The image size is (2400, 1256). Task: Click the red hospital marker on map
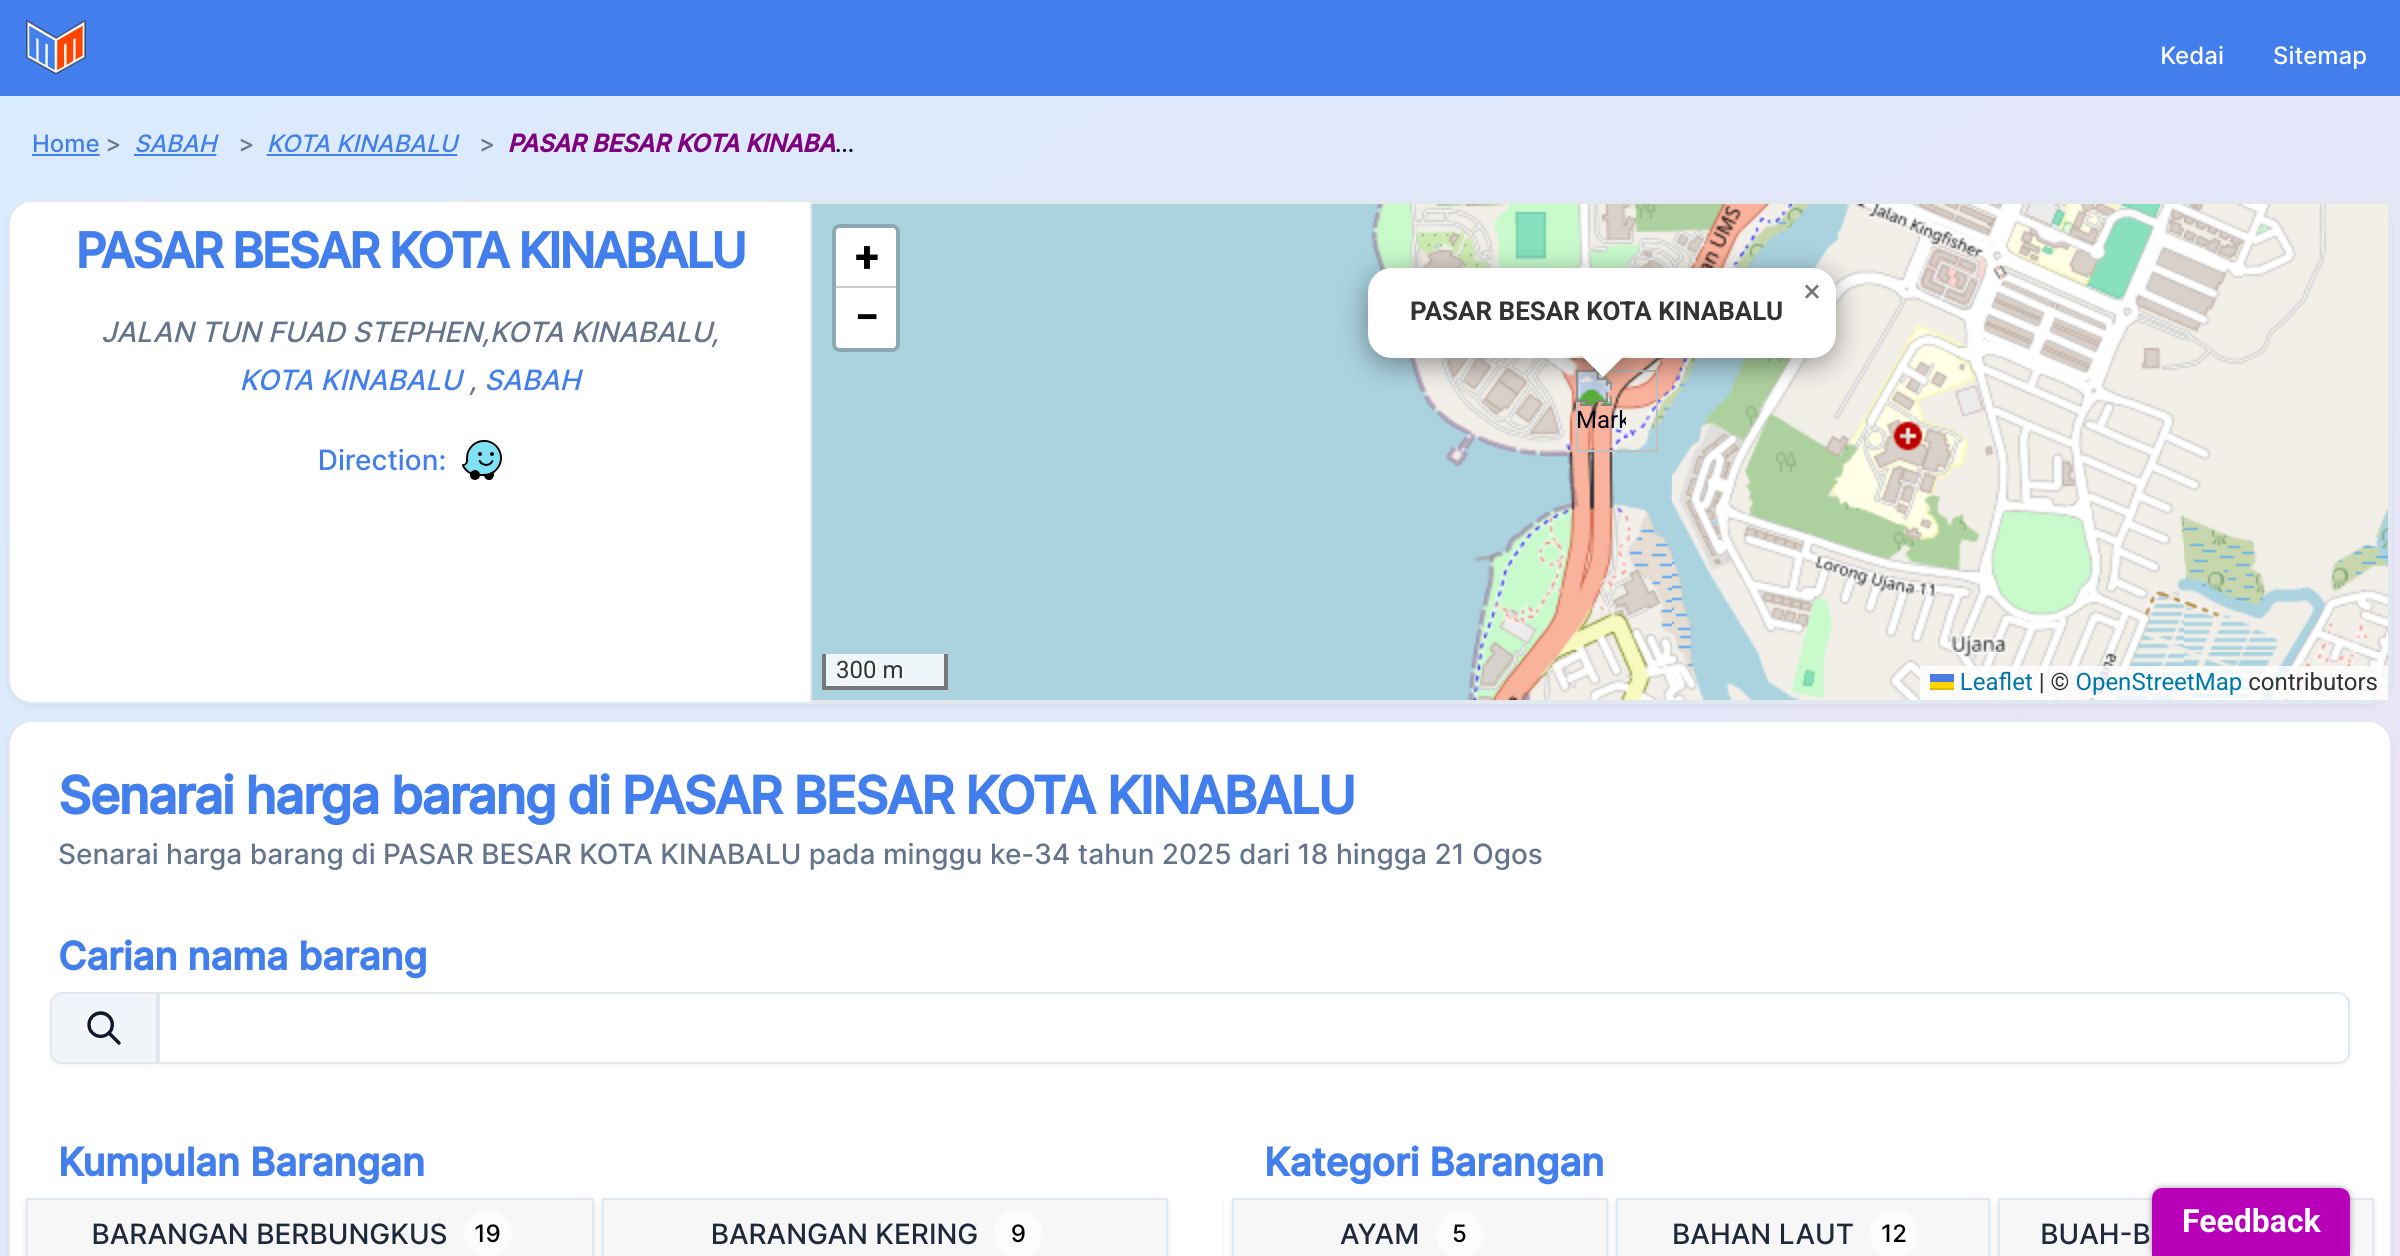[x=1907, y=436]
